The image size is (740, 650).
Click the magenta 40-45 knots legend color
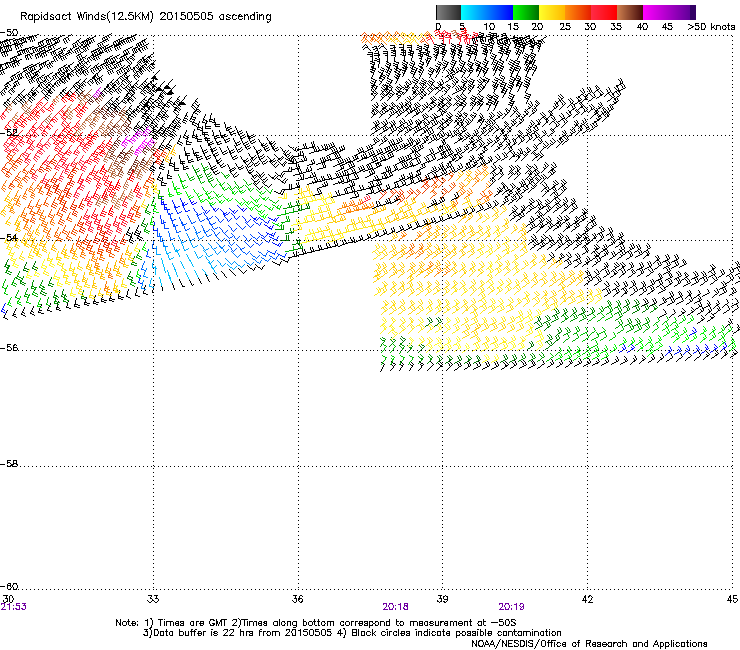pos(656,12)
